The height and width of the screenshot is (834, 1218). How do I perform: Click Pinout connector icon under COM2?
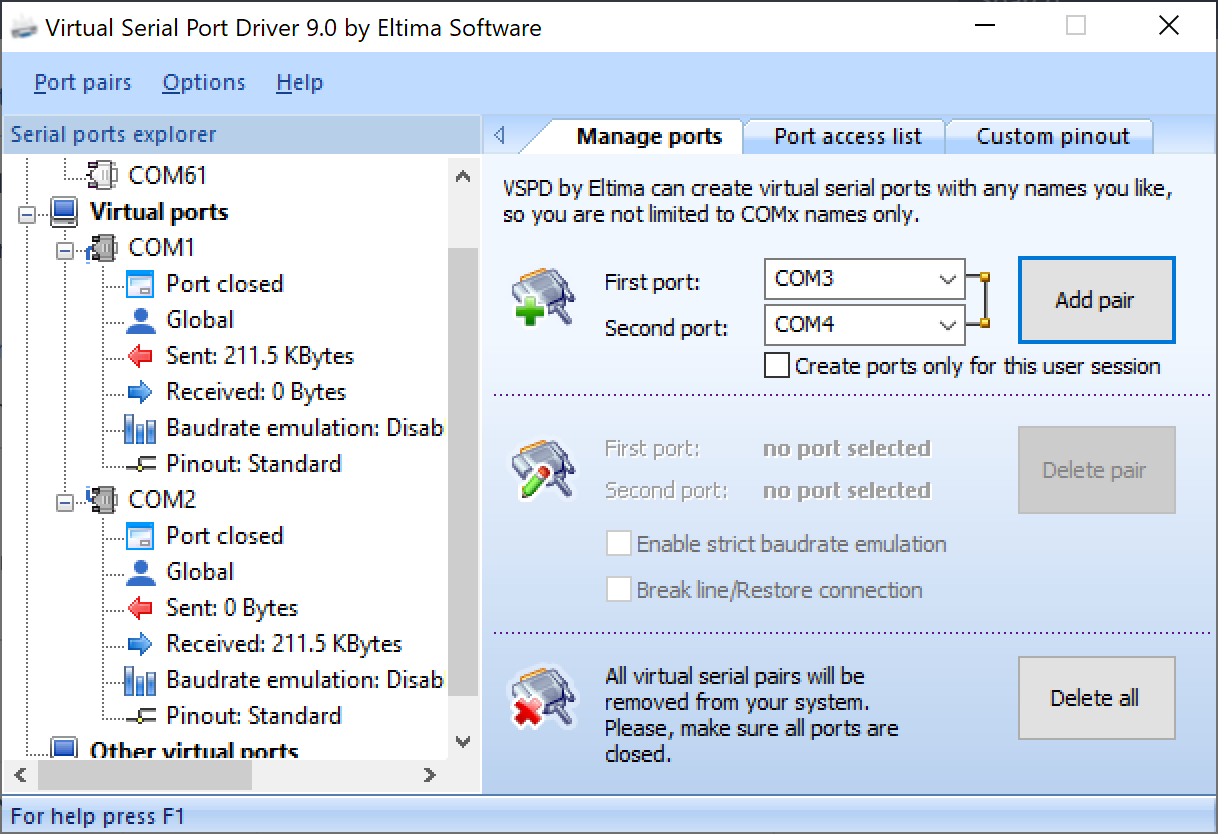[141, 716]
